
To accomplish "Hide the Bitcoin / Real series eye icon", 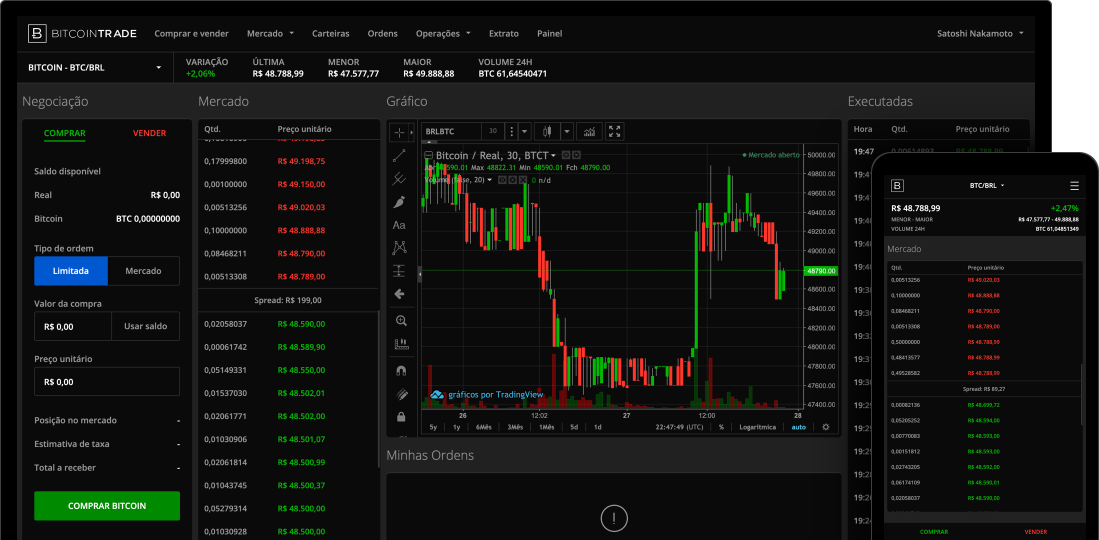I will 567,155.
